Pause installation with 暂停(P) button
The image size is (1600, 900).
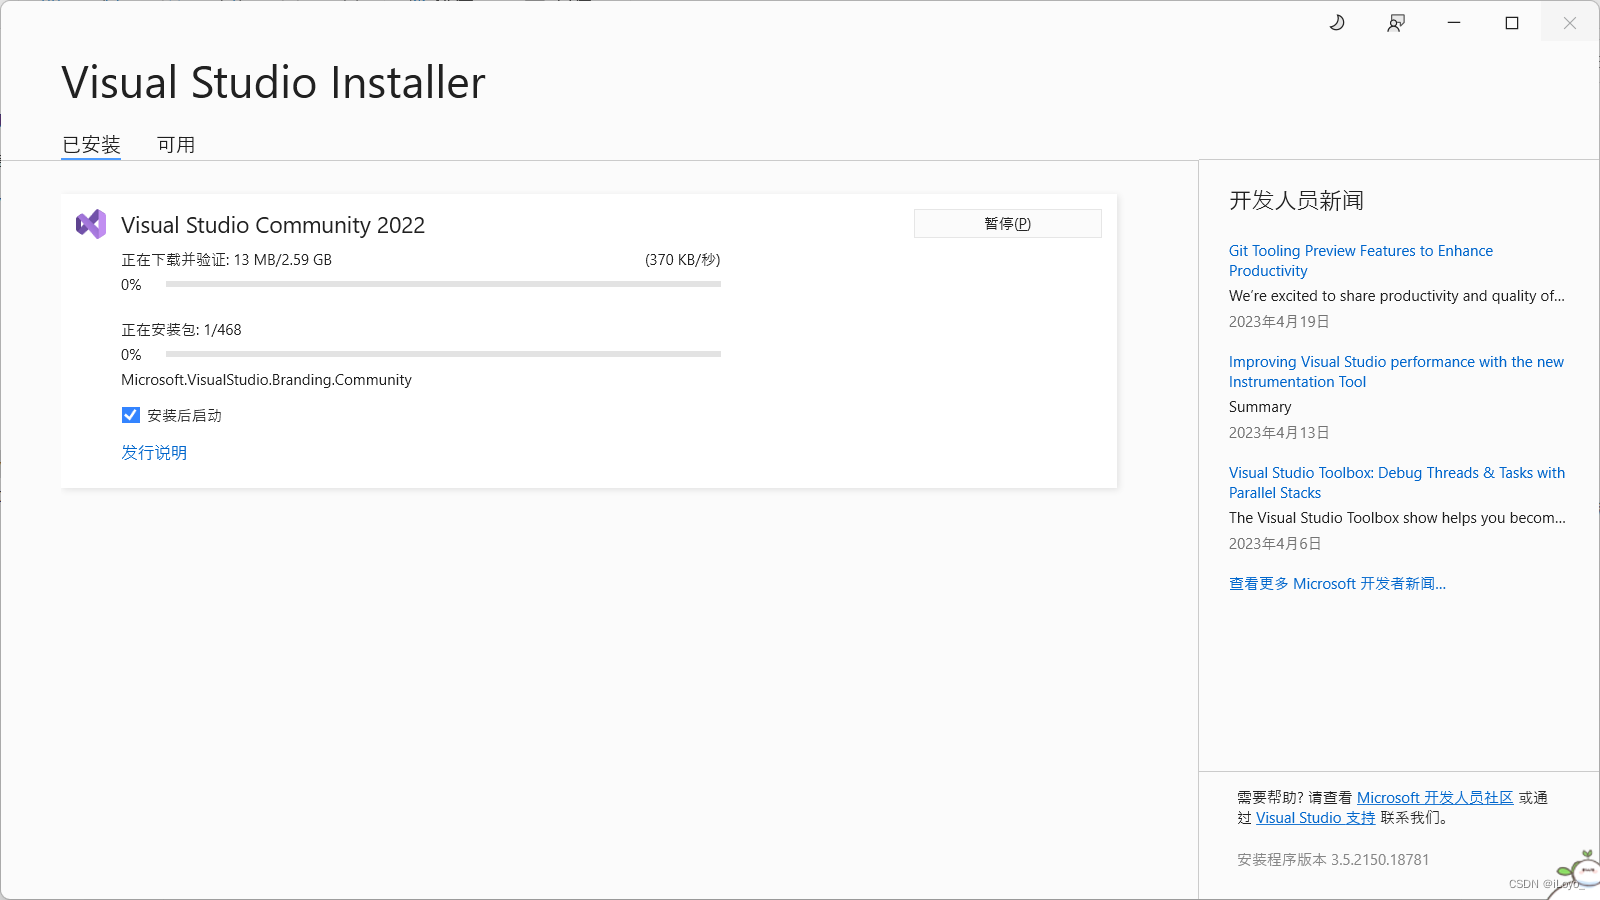click(x=1008, y=224)
